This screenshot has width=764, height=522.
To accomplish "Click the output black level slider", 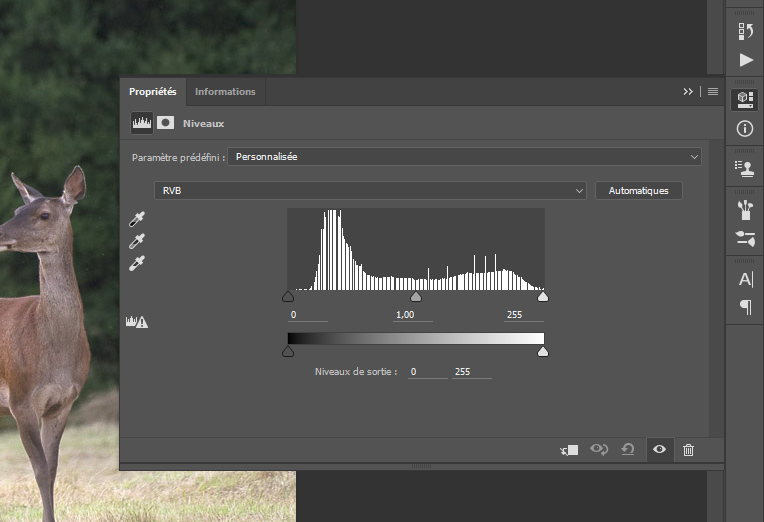I will click(288, 351).
